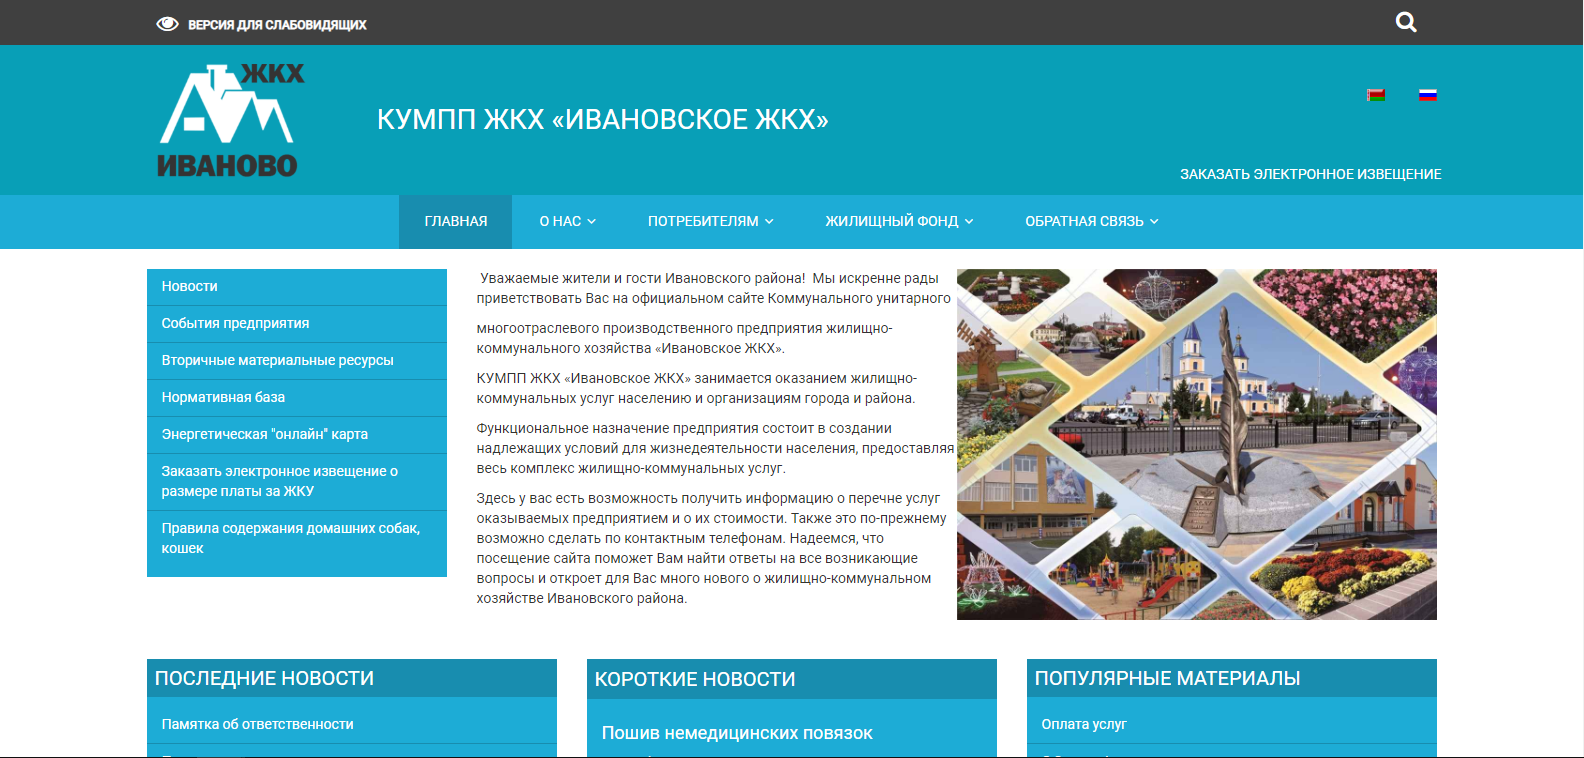Switch language via Russian flag icon
Viewport: 1584px width, 758px height.
point(1428,96)
